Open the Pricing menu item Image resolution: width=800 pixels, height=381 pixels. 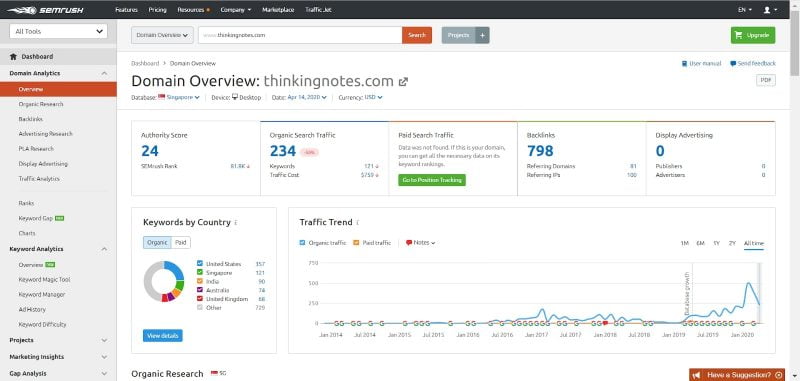pyautogui.click(x=158, y=10)
